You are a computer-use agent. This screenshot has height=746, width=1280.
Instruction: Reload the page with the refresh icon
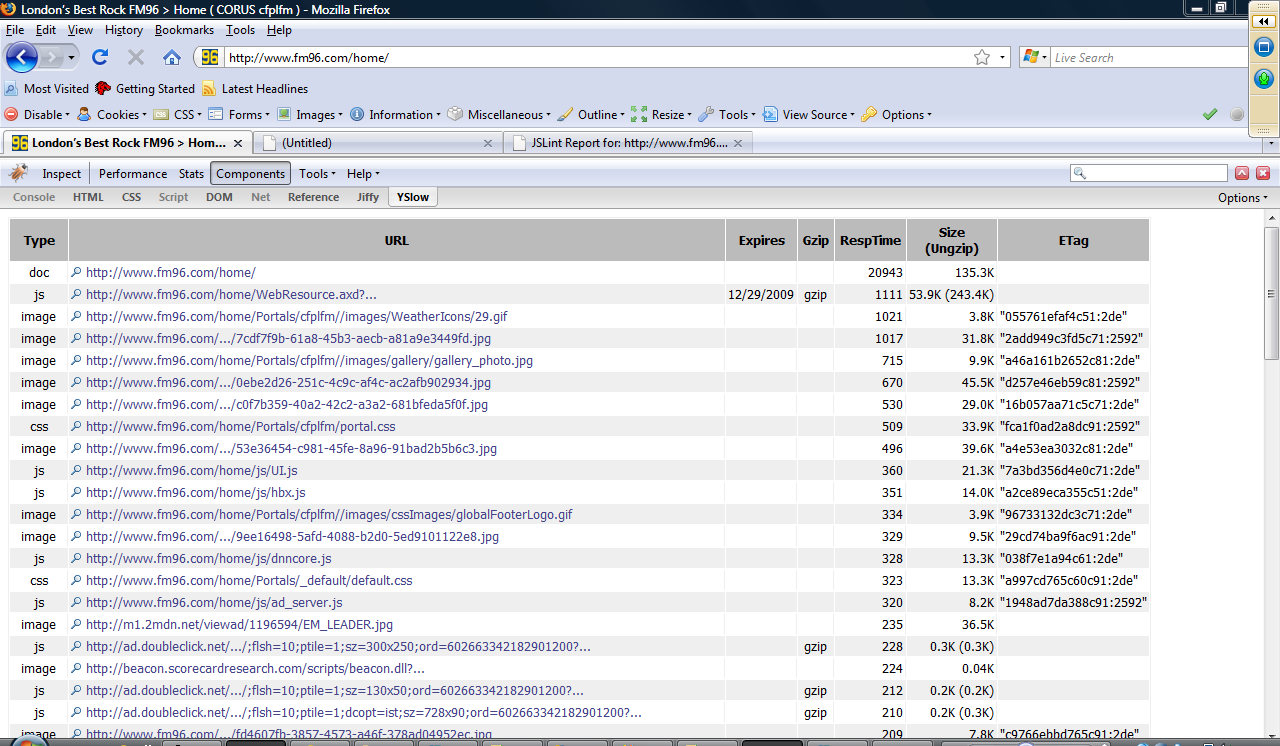[x=100, y=58]
